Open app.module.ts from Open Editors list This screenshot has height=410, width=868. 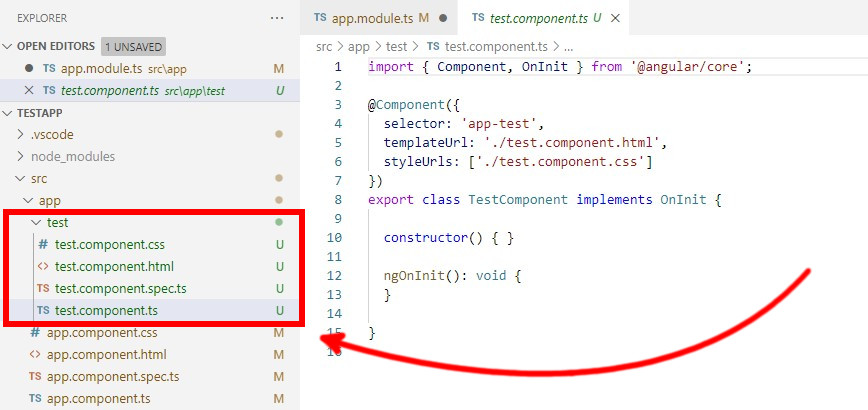click(x=100, y=68)
